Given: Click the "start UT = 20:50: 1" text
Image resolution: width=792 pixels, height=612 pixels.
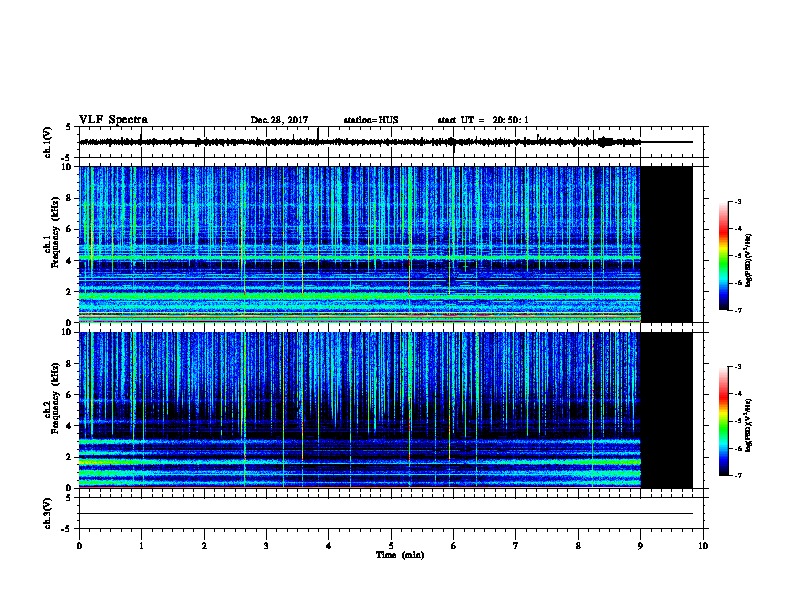Looking at the screenshot, I should [483, 120].
